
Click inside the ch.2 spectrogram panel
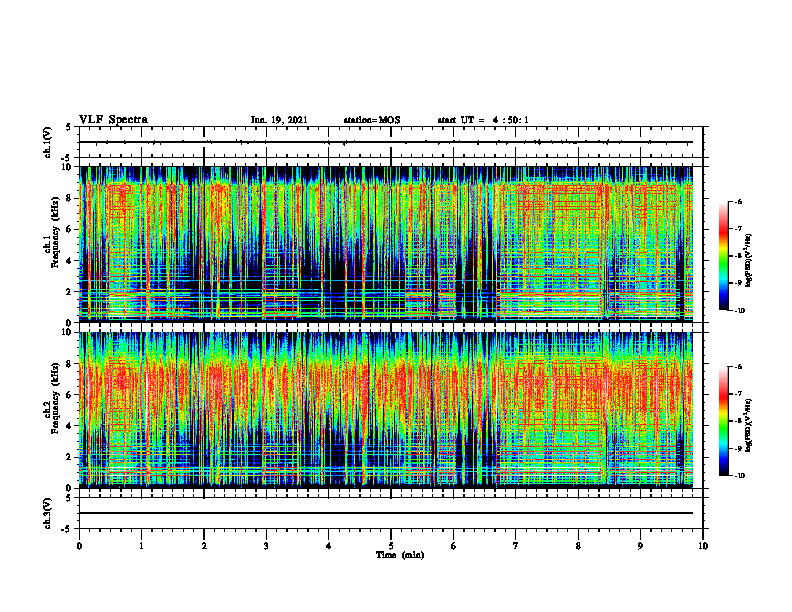coord(386,410)
